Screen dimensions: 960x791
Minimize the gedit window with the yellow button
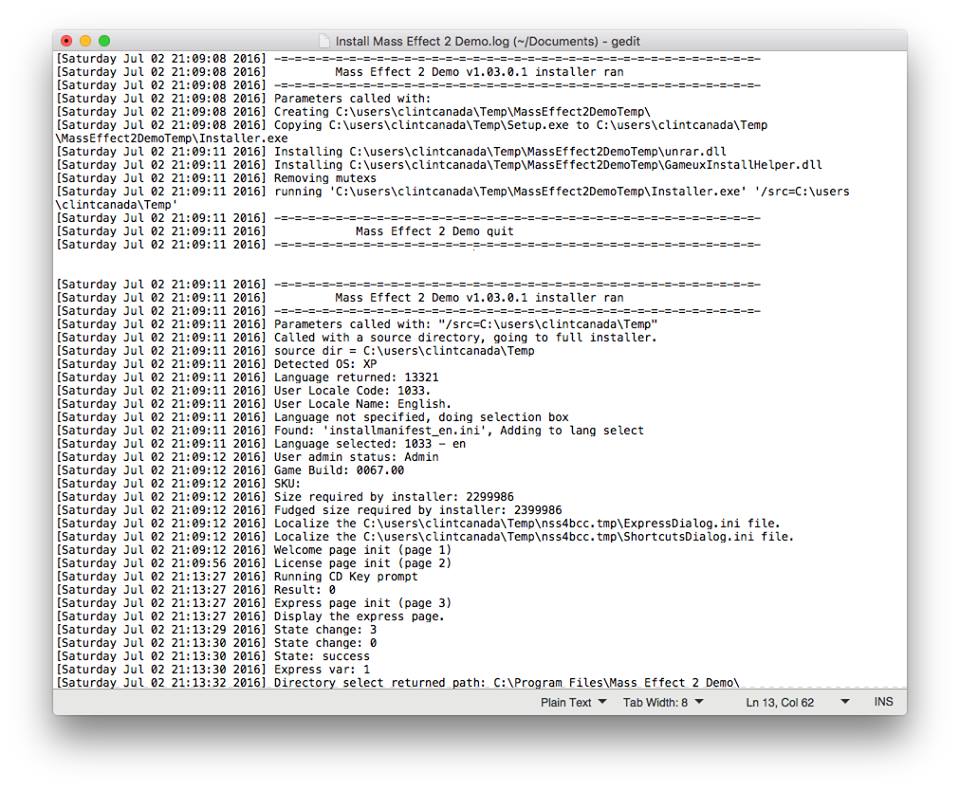(x=85, y=40)
